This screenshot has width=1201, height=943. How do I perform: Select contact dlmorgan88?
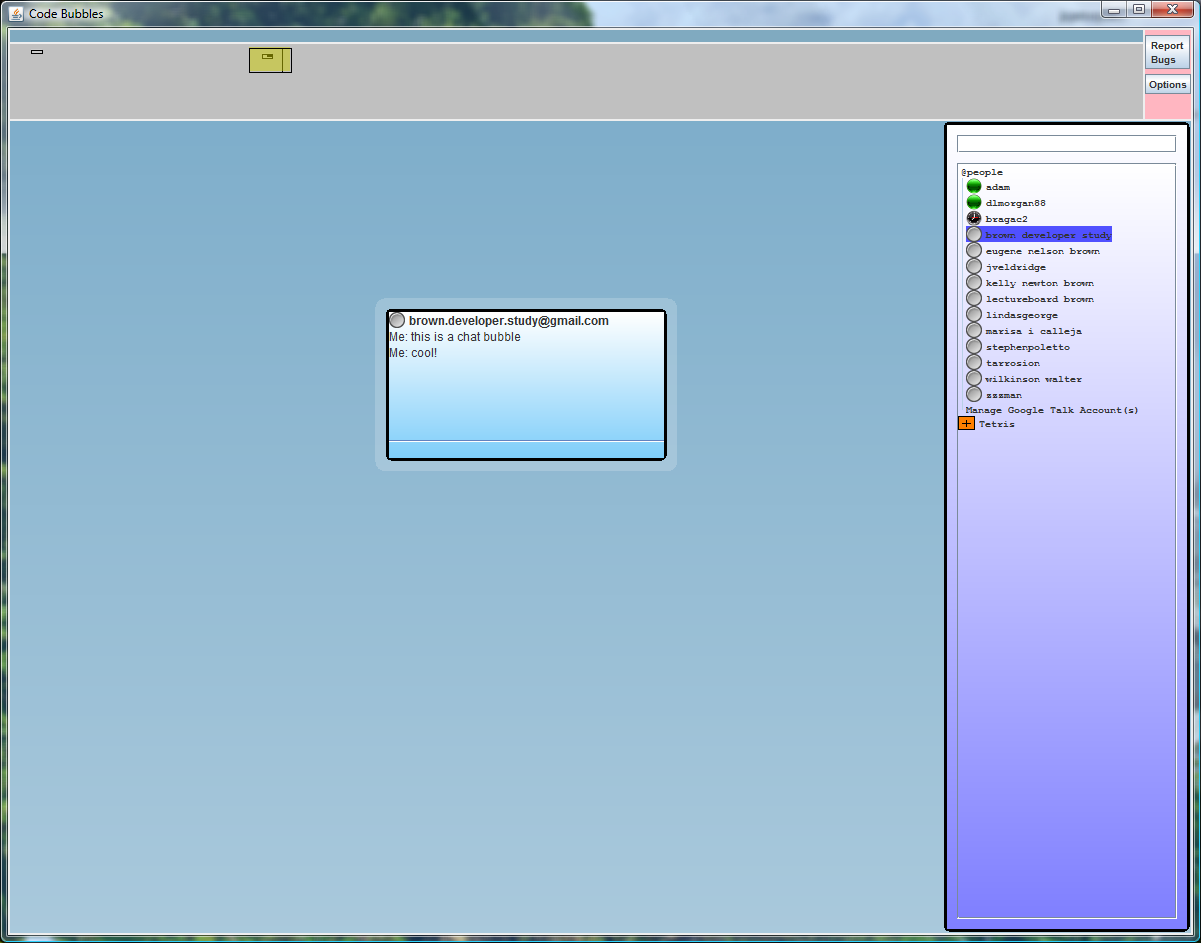[x=1016, y=203]
